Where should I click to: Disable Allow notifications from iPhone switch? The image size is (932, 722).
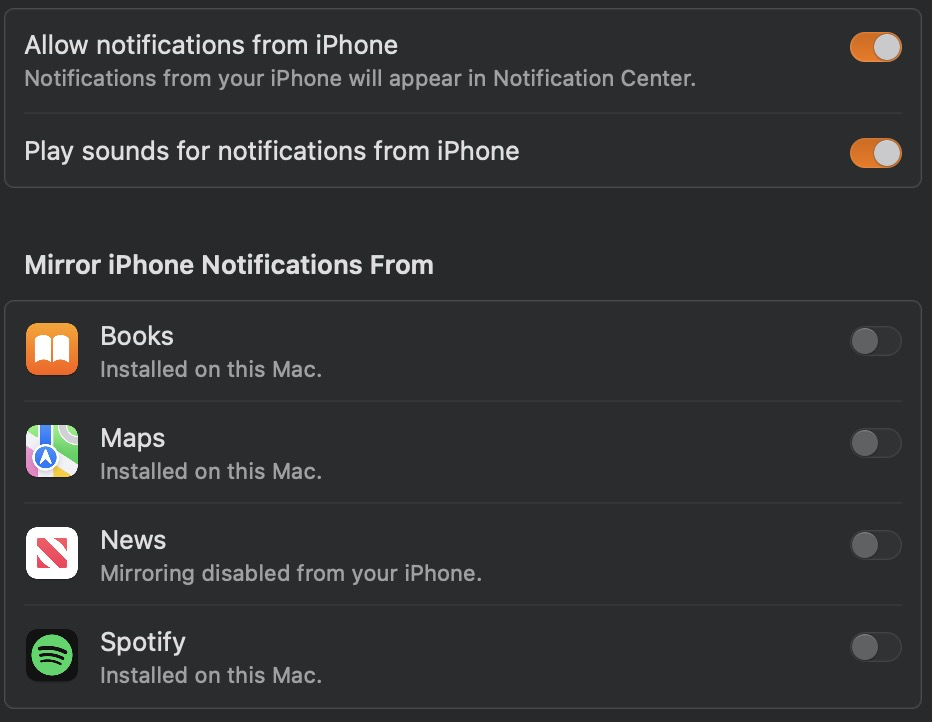(x=875, y=47)
